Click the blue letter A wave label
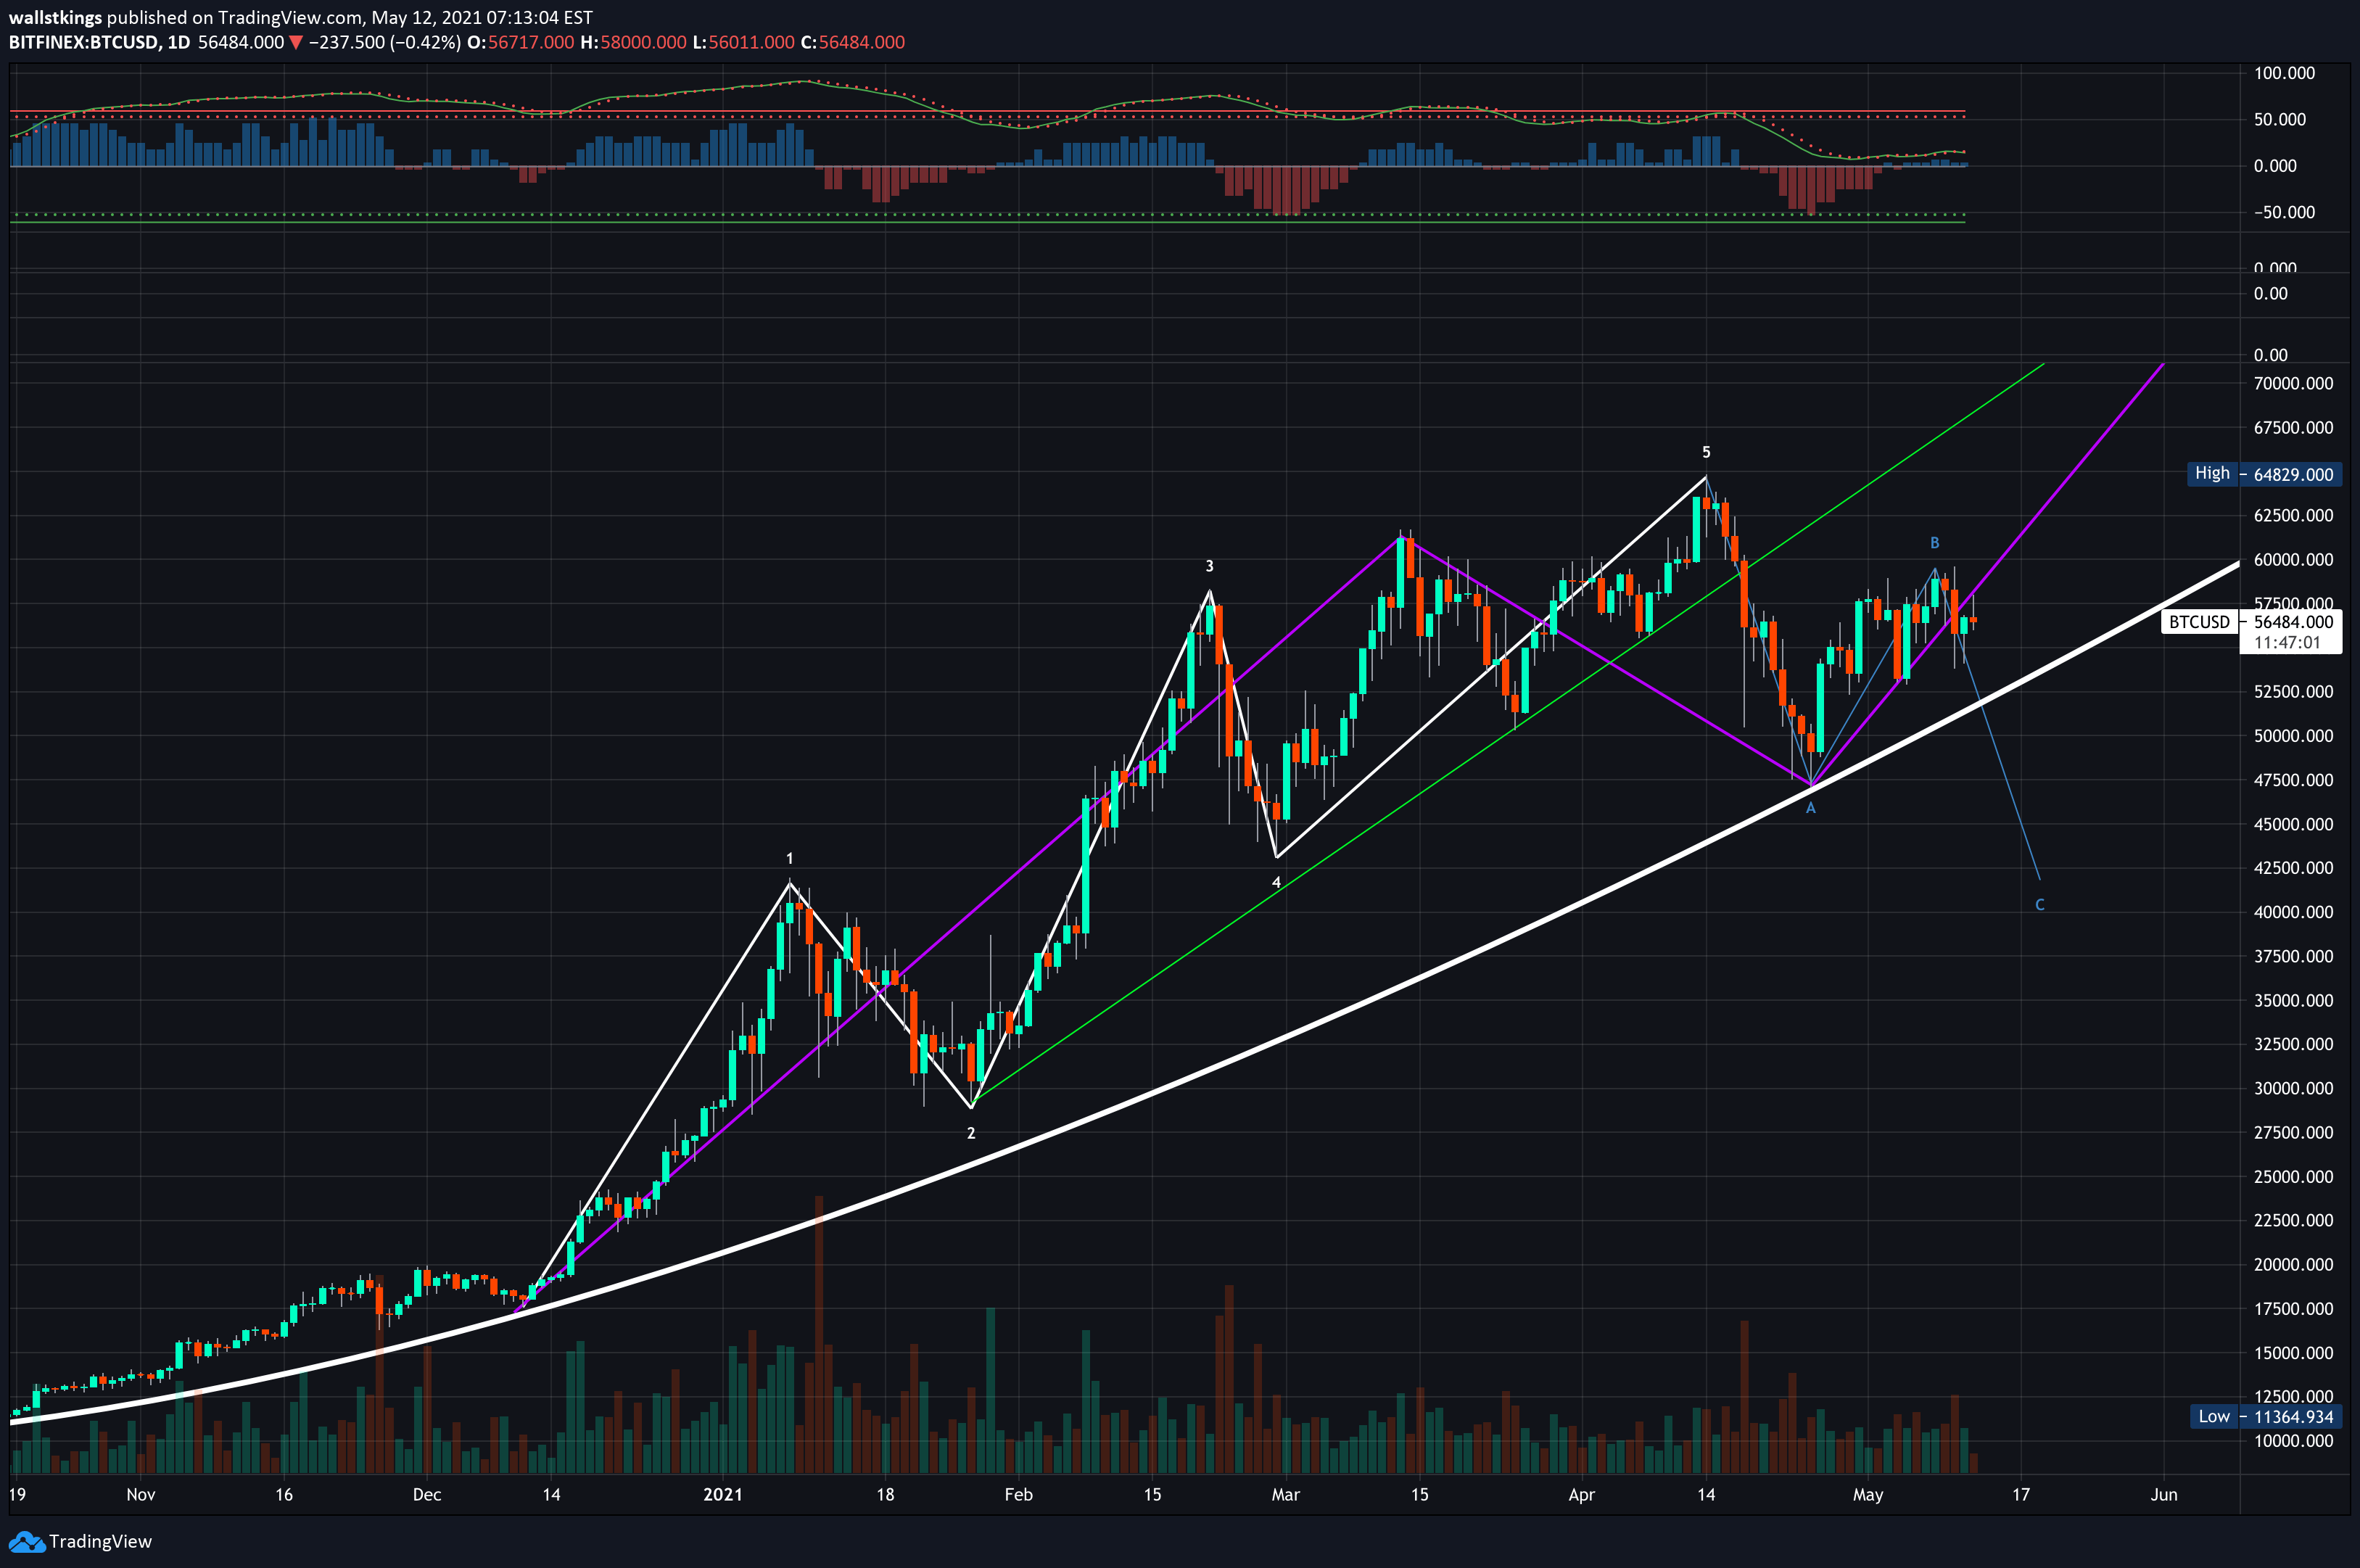Screen dimensions: 2360x1568 (x=1810, y=808)
